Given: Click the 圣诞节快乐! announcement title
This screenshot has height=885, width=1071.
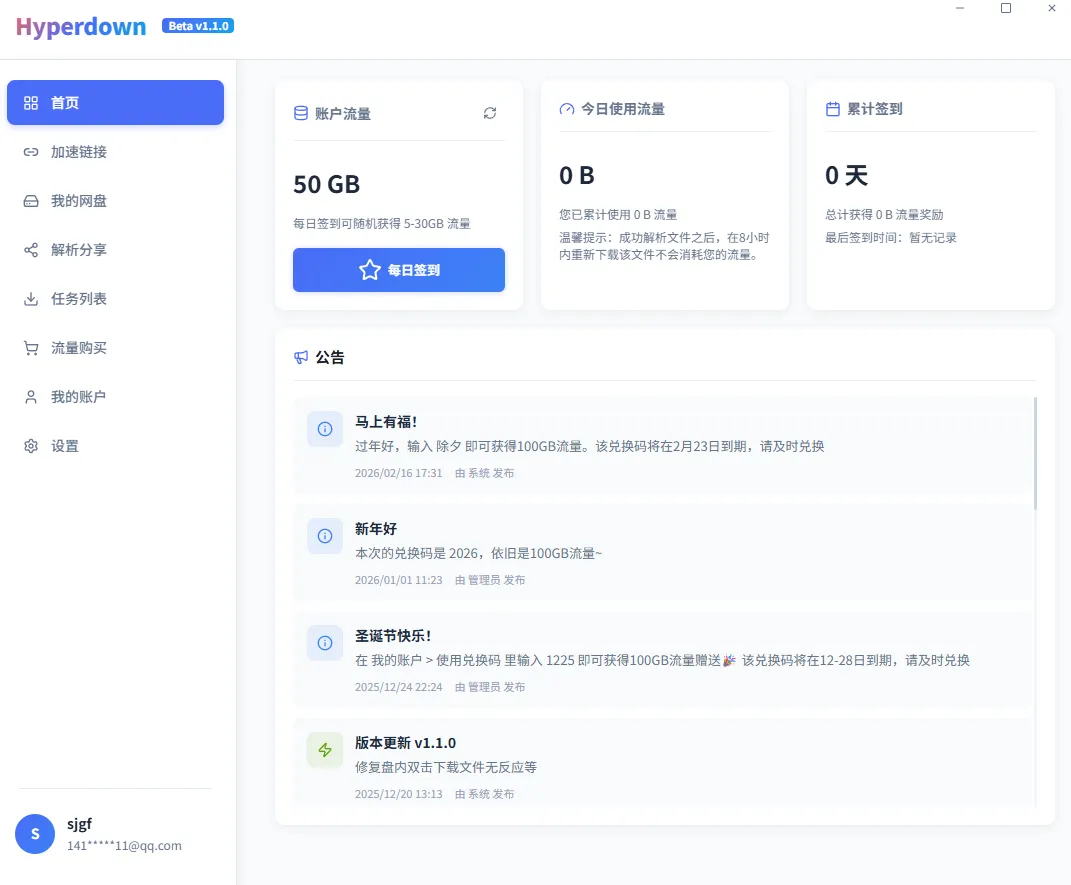Looking at the screenshot, I should (x=393, y=636).
